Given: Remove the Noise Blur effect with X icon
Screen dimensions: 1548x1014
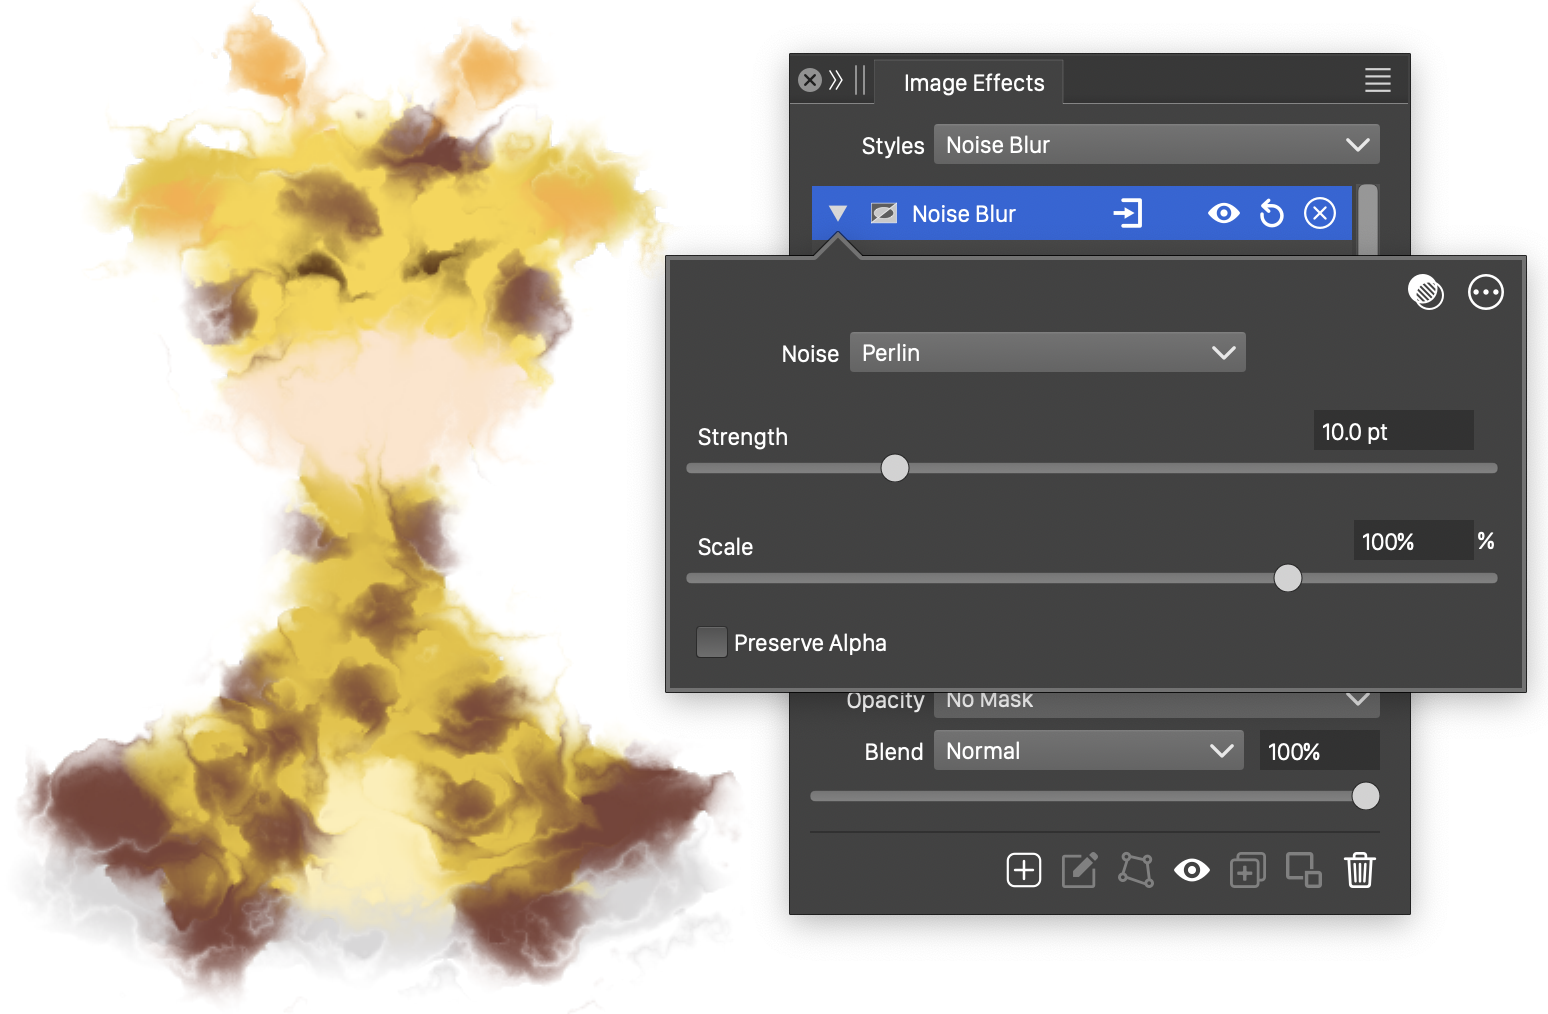Looking at the screenshot, I should click(1319, 213).
